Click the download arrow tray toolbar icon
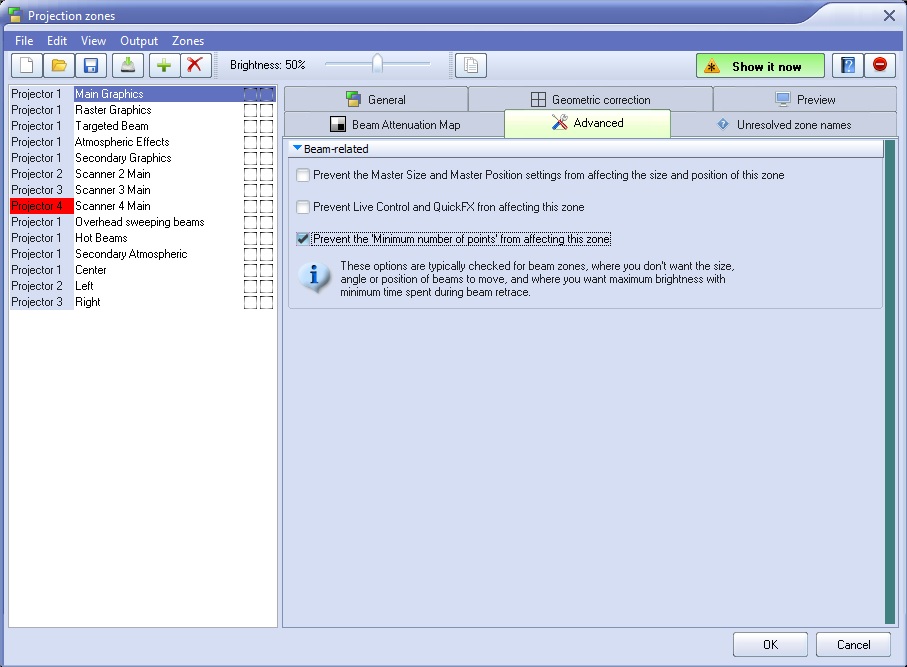 click(x=127, y=66)
